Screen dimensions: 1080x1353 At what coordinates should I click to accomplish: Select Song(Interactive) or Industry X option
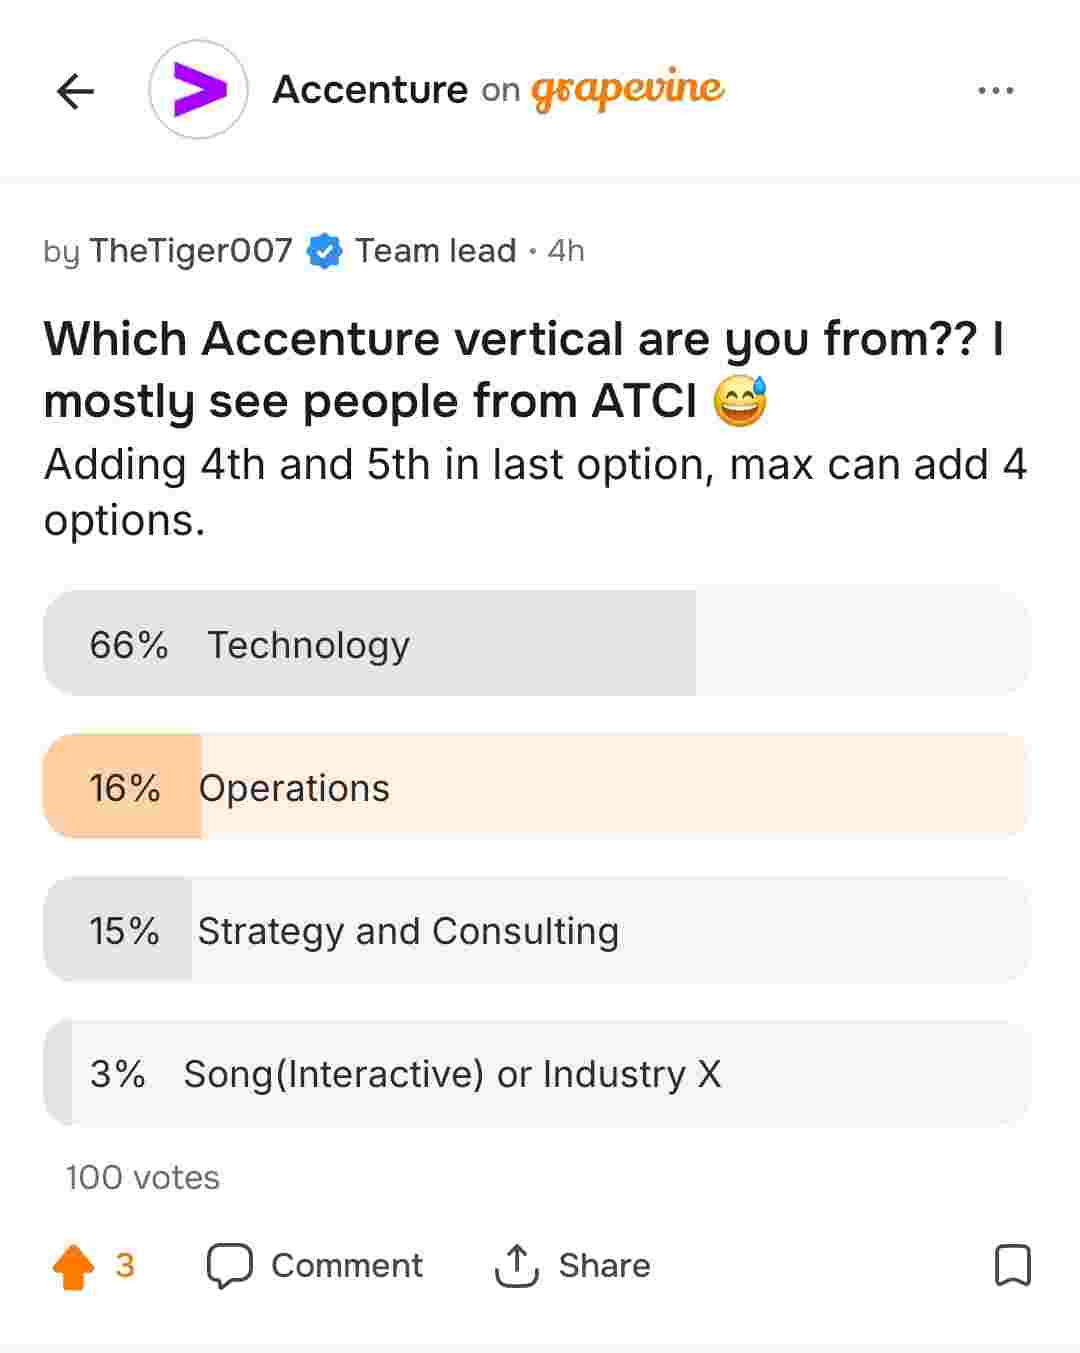pyautogui.click(x=536, y=1073)
